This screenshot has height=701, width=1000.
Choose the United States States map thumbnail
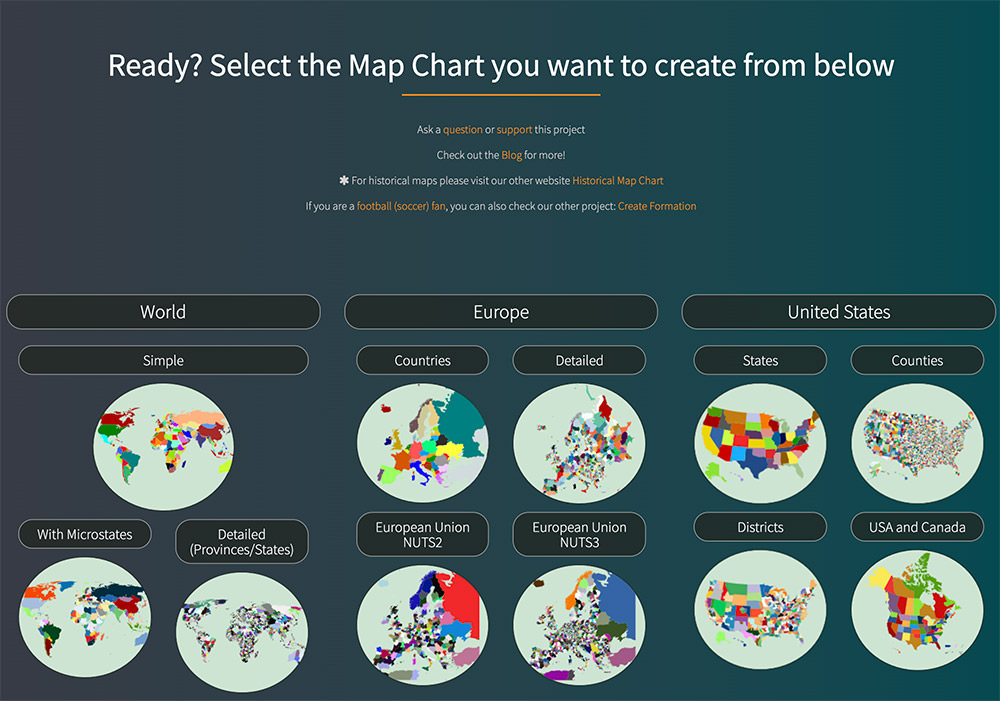[x=760, y=443]
